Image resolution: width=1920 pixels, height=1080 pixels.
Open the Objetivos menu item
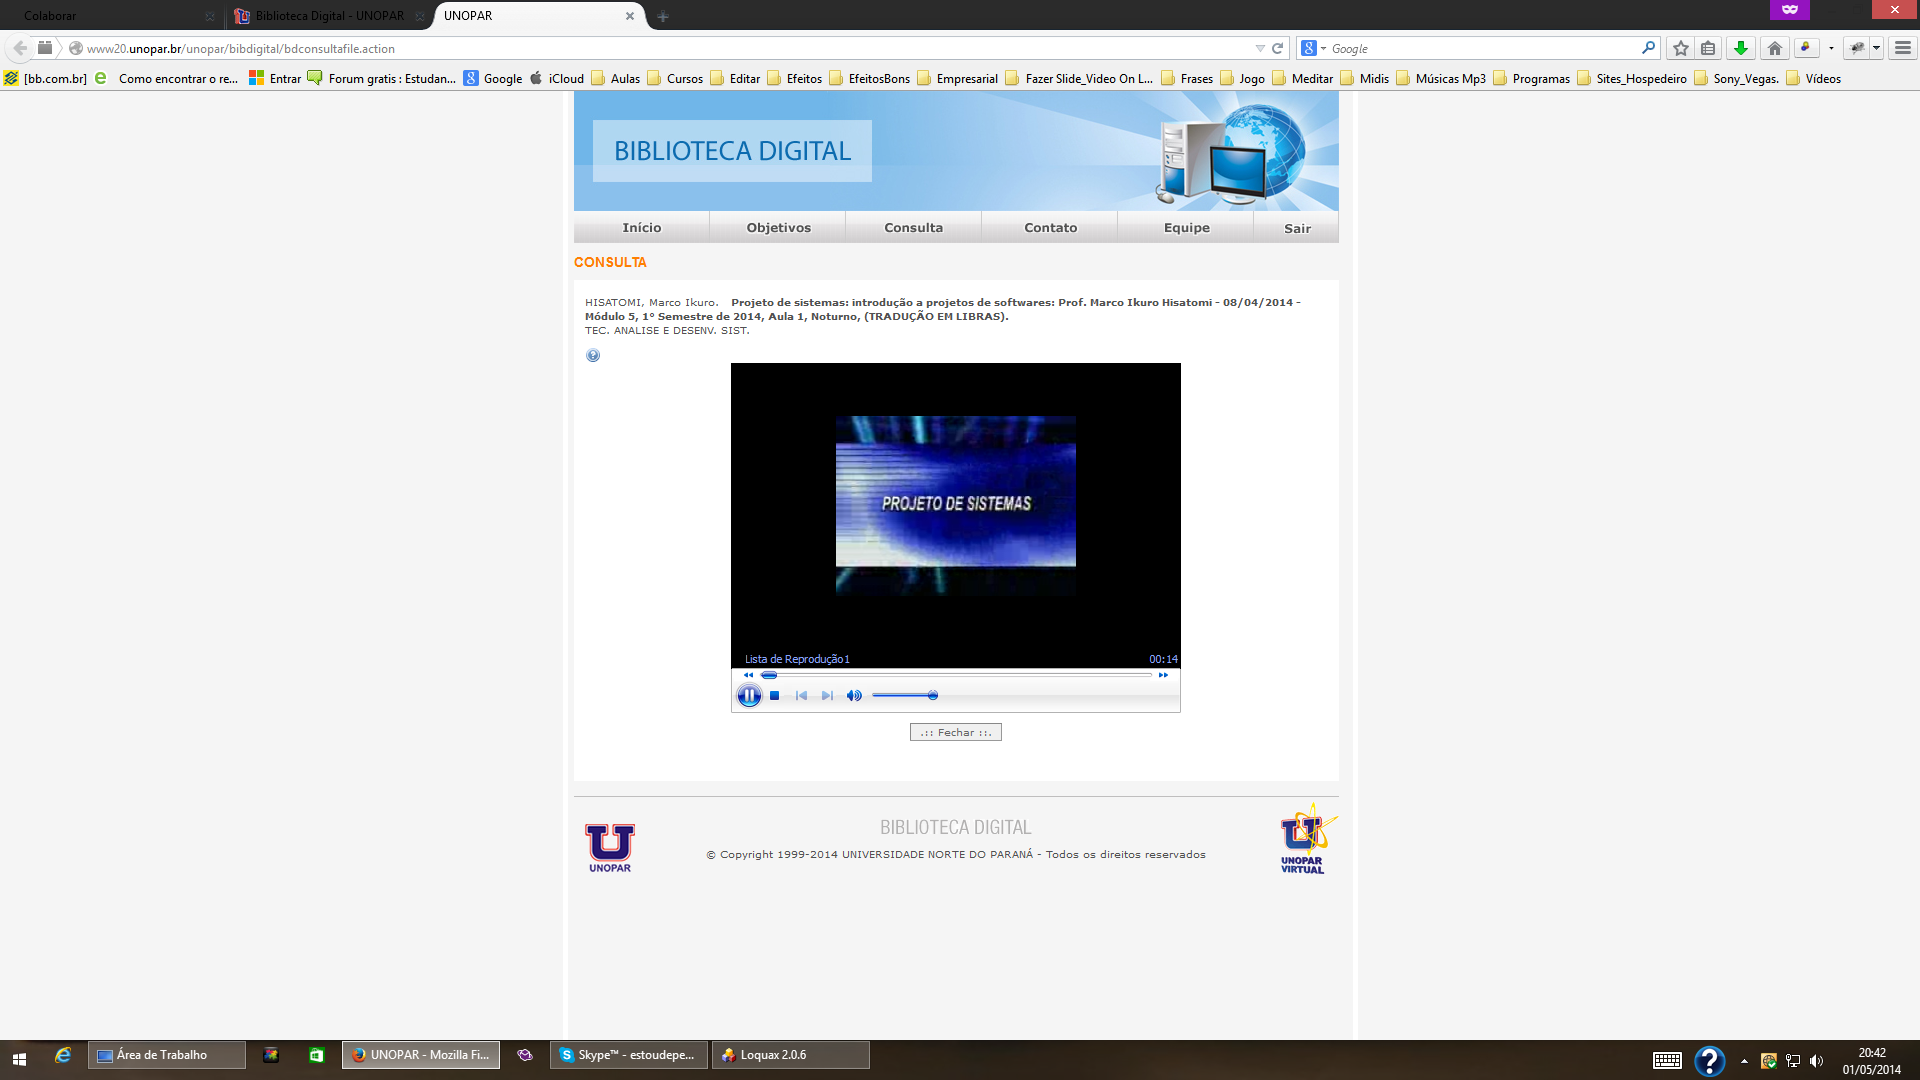[779, 228]
